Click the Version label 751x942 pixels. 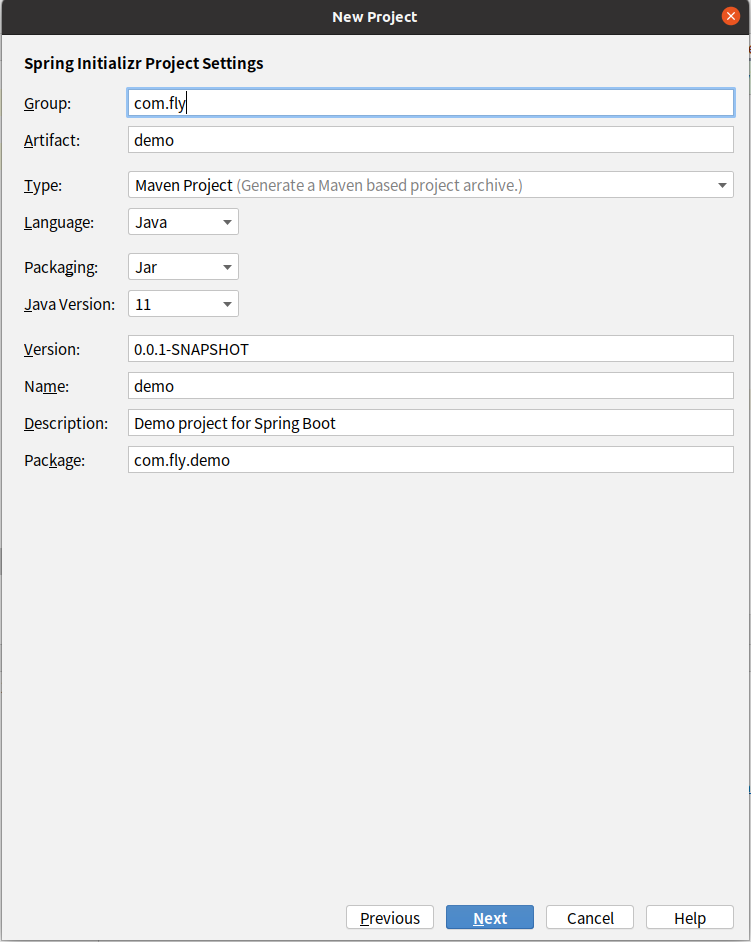(x=52, y=349)
